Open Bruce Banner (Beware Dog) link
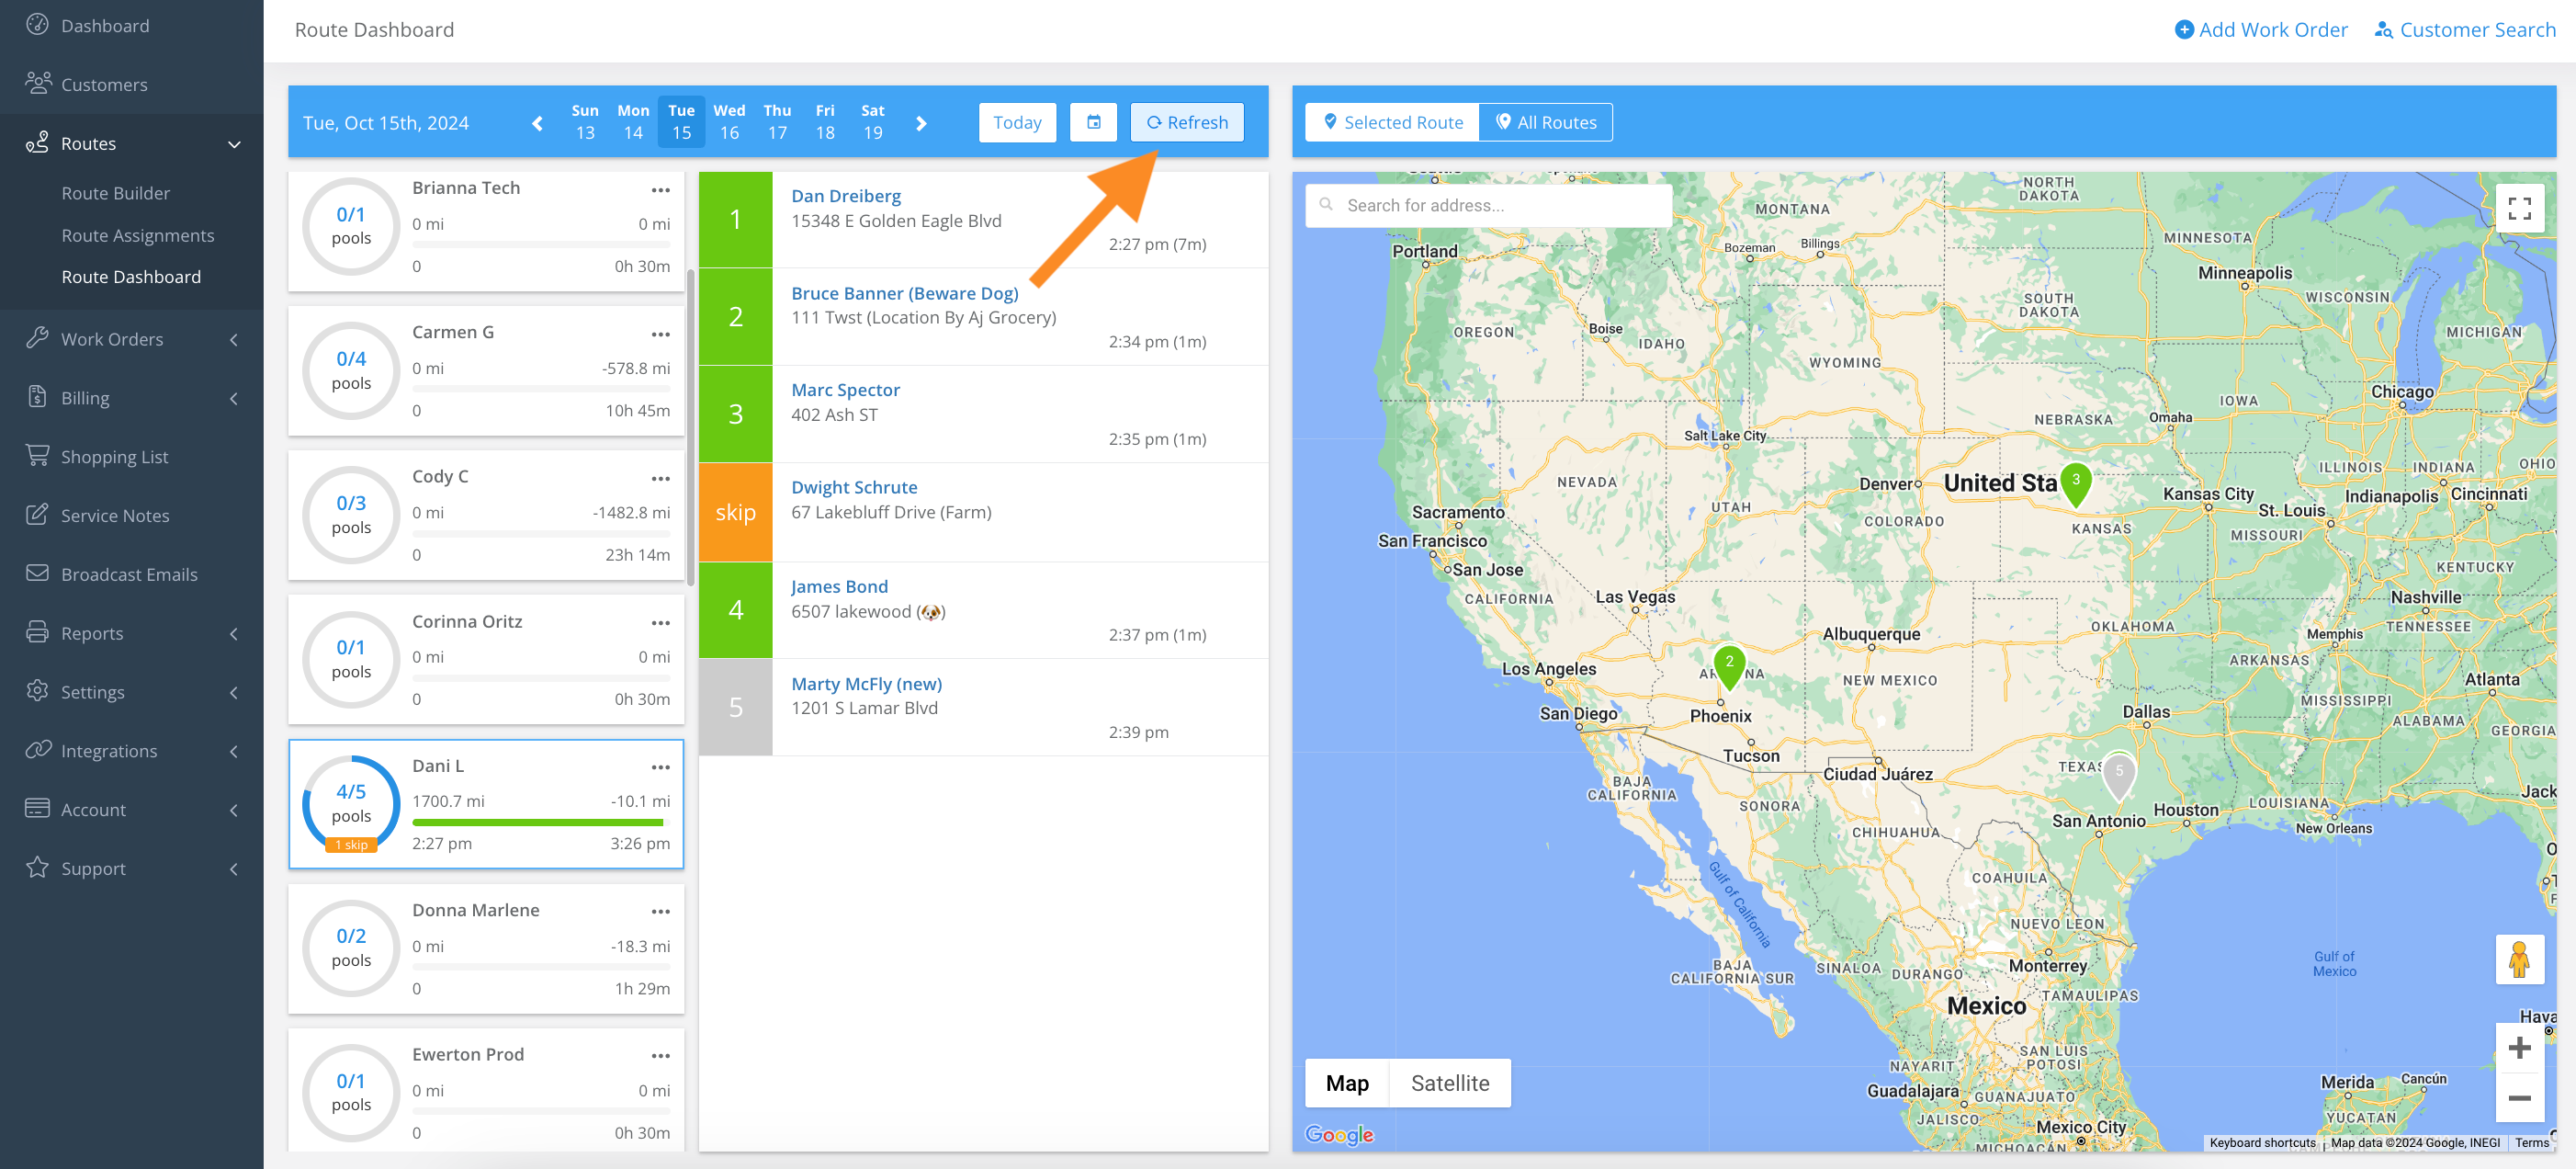 click(x=905, y=293)
